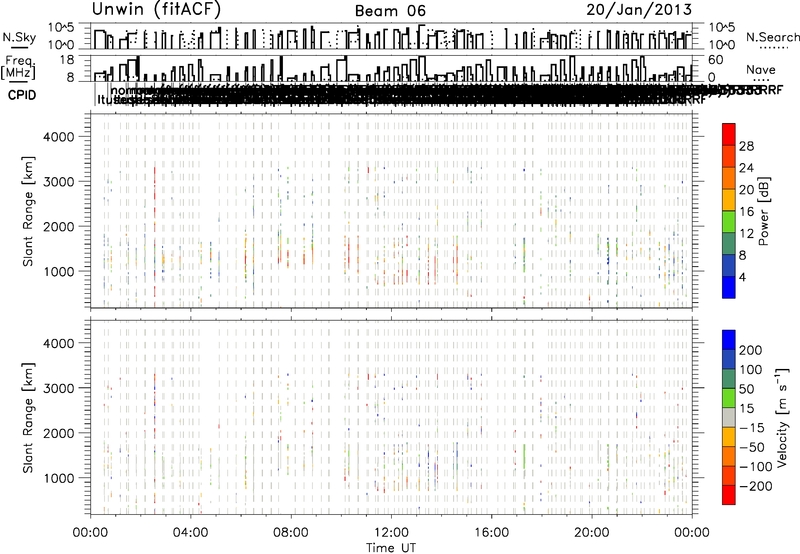Screen dimensions: 800x554
Task: Click the 'Nave' legend label
Action: click(x=761, y=70)
